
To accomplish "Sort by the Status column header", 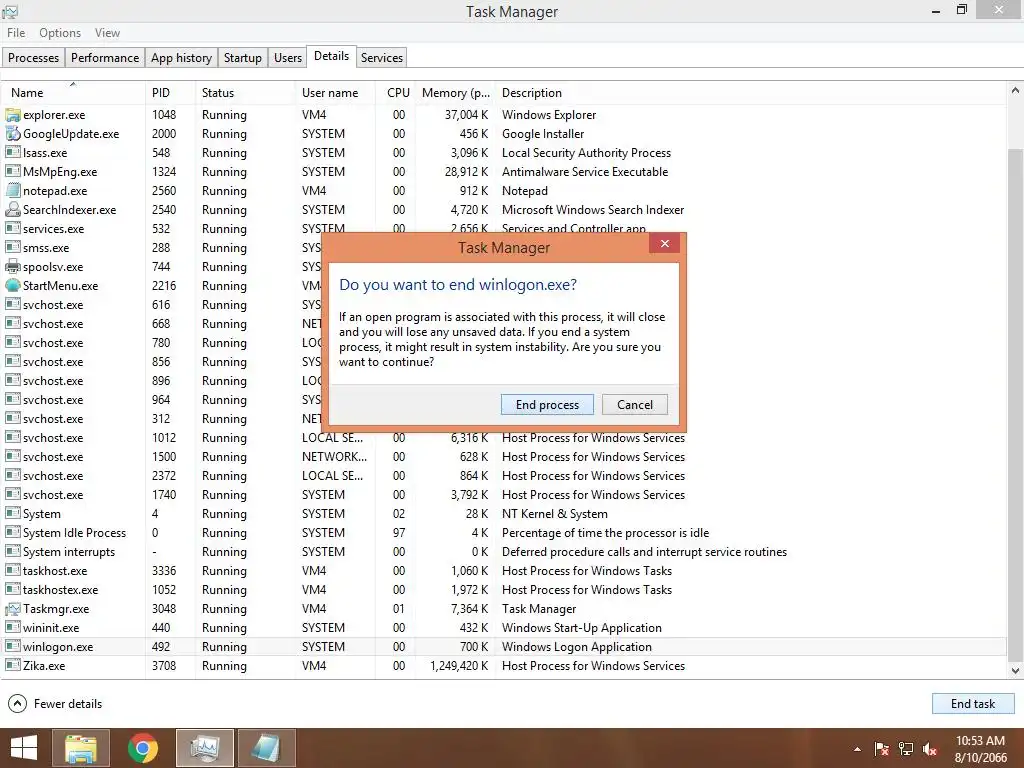I will (245, 93).
